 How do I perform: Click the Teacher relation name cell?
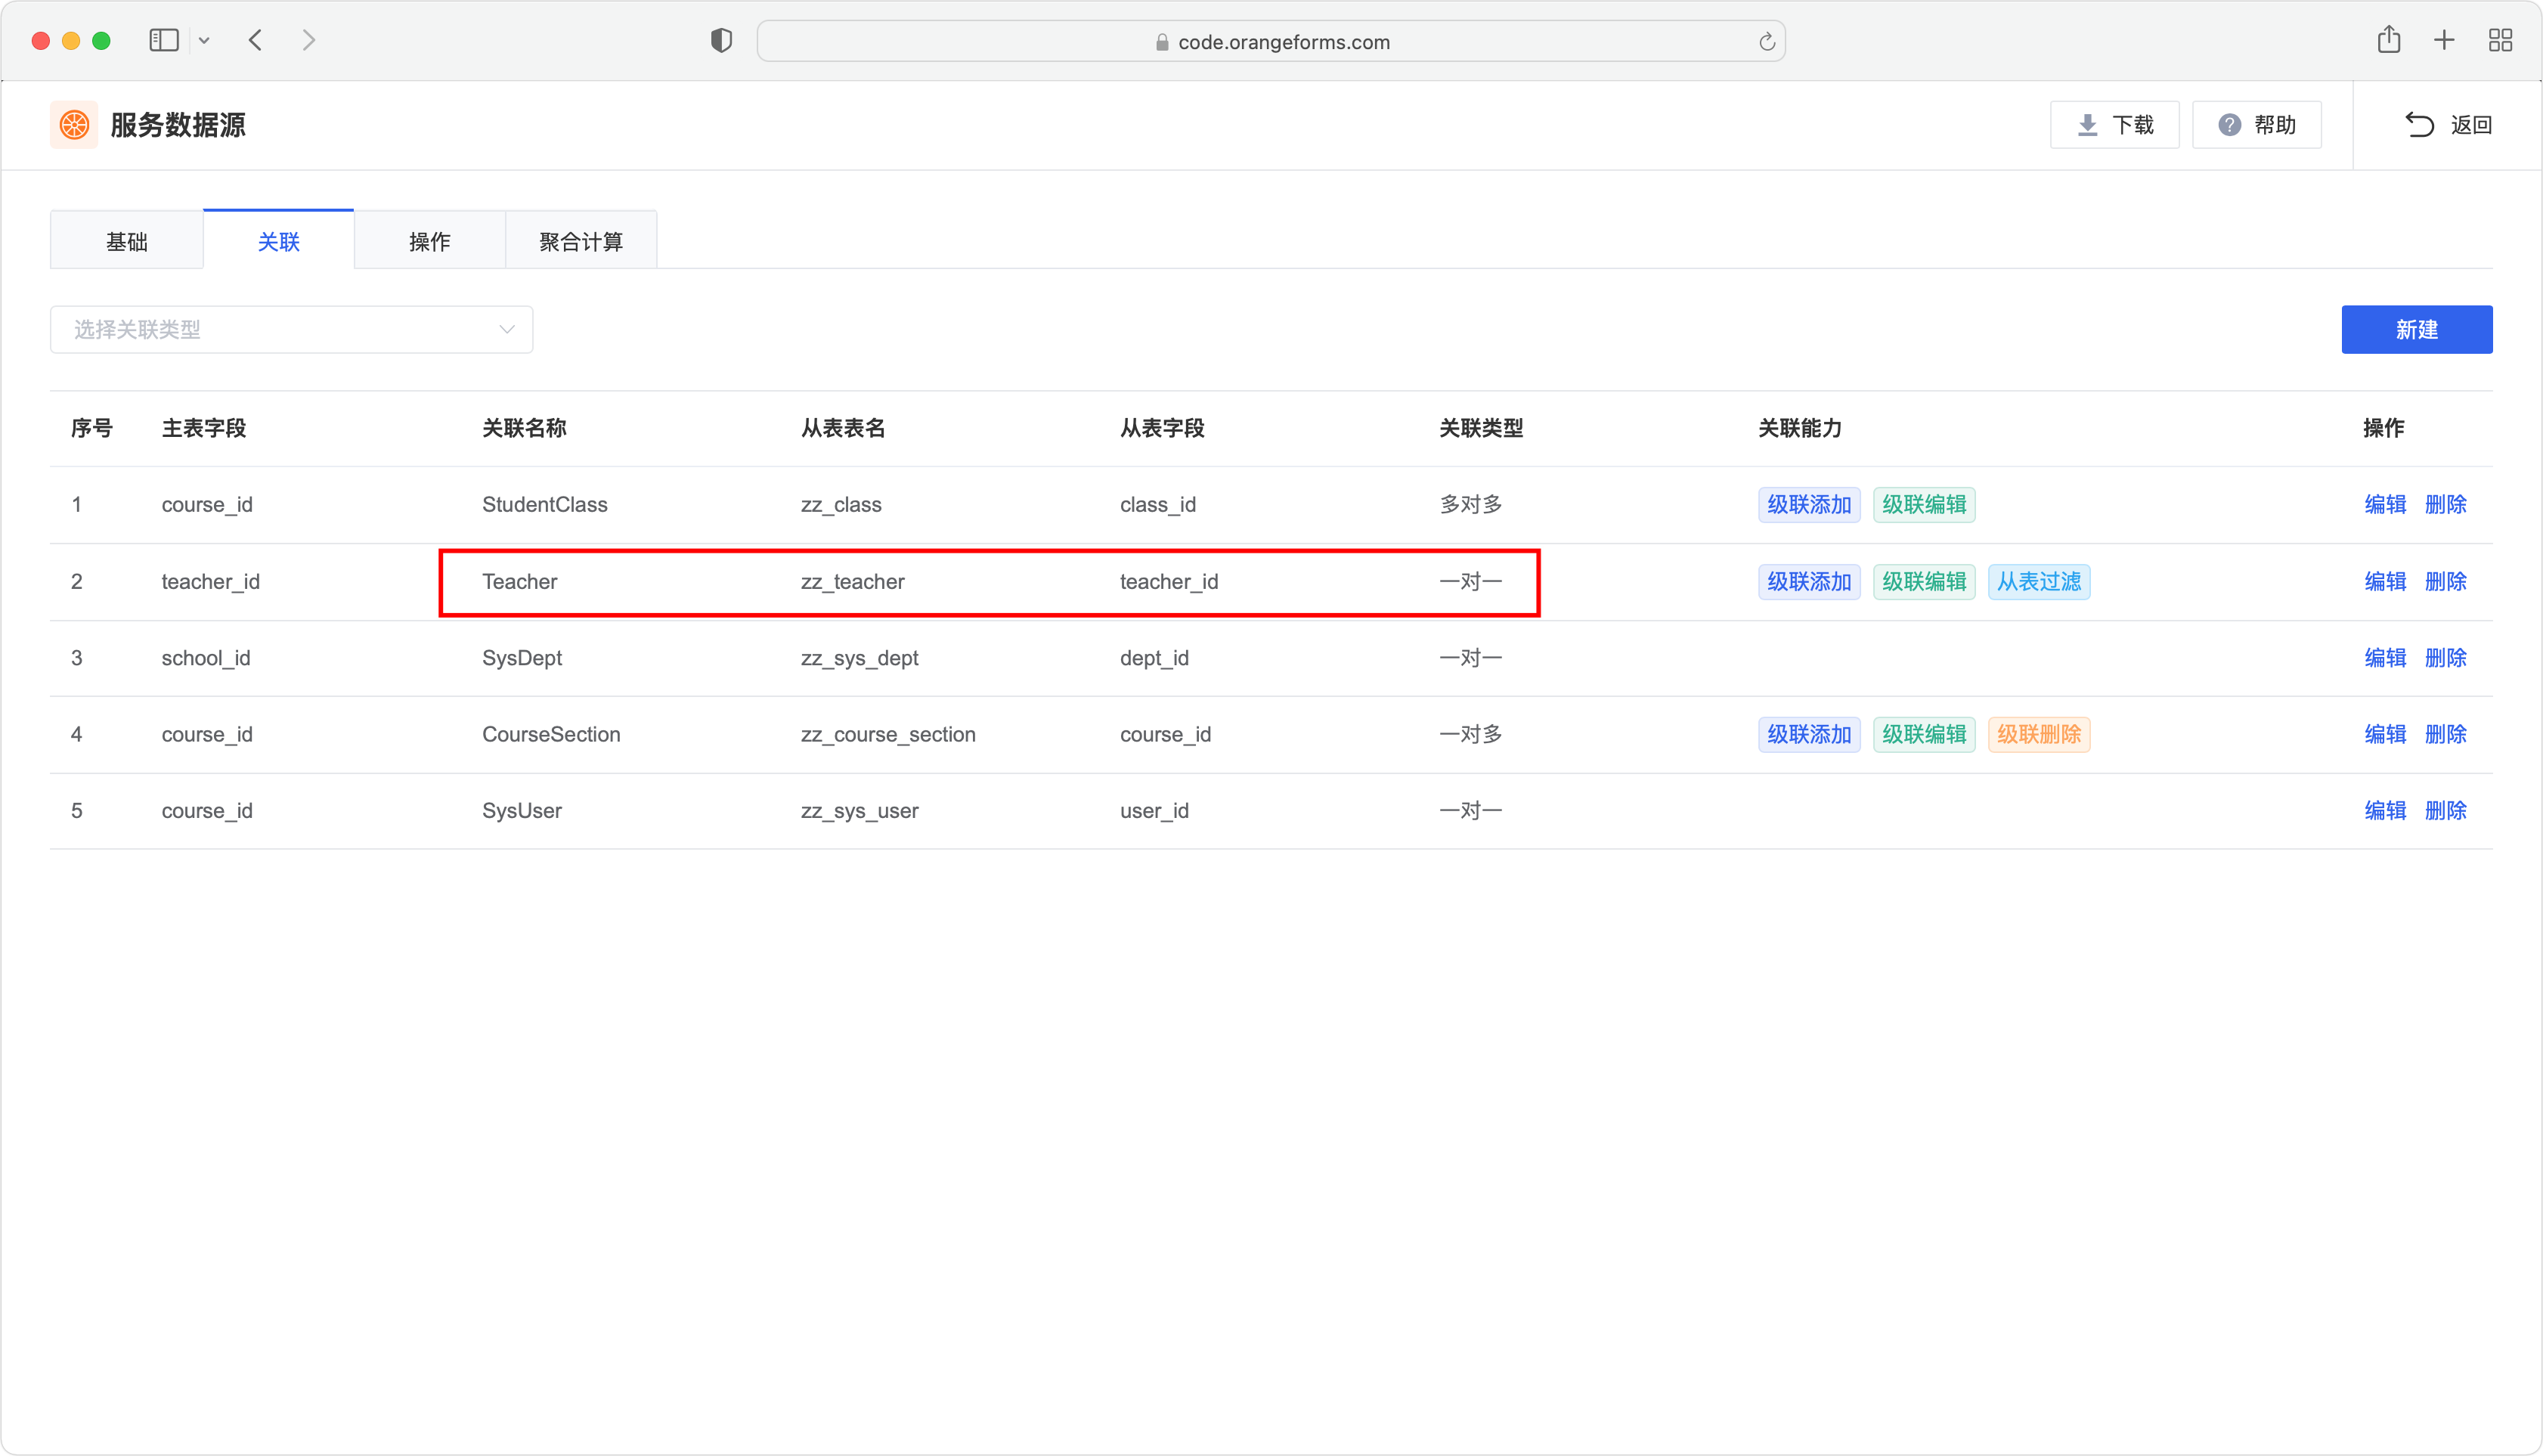[x=520, y=581]
